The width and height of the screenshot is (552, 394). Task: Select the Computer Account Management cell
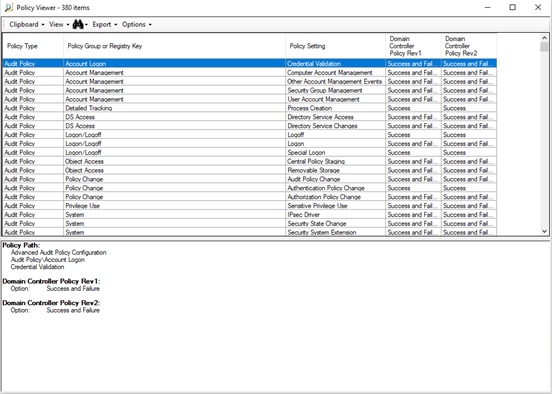click(335, 73)
